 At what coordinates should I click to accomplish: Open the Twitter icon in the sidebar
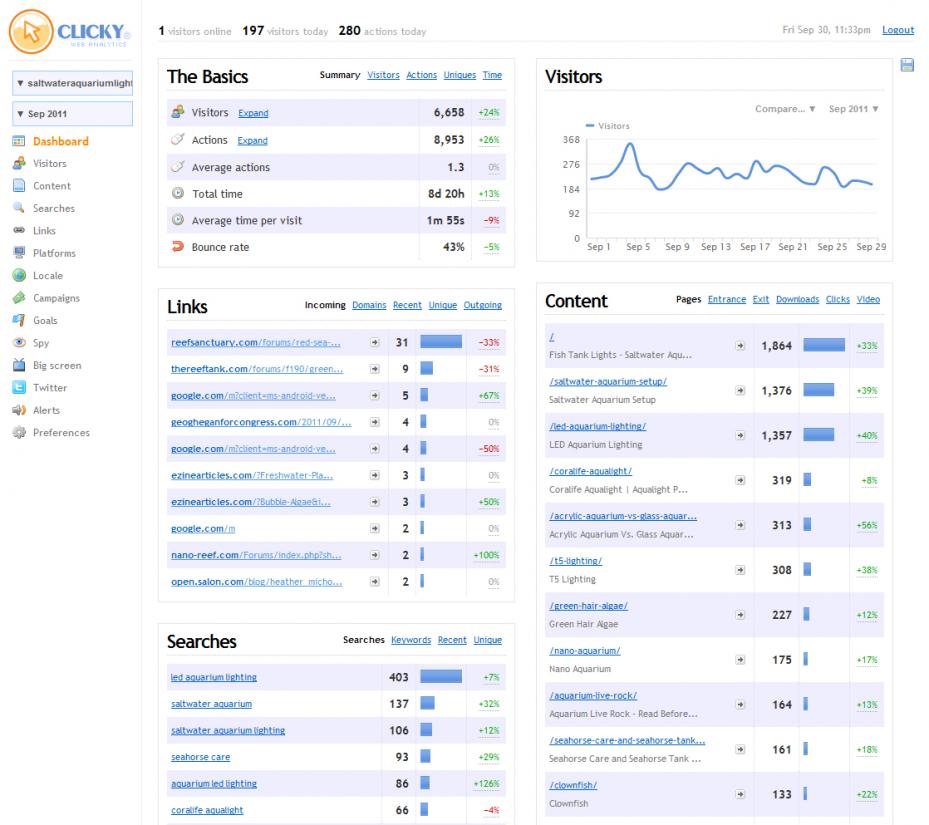pos(20,388)
